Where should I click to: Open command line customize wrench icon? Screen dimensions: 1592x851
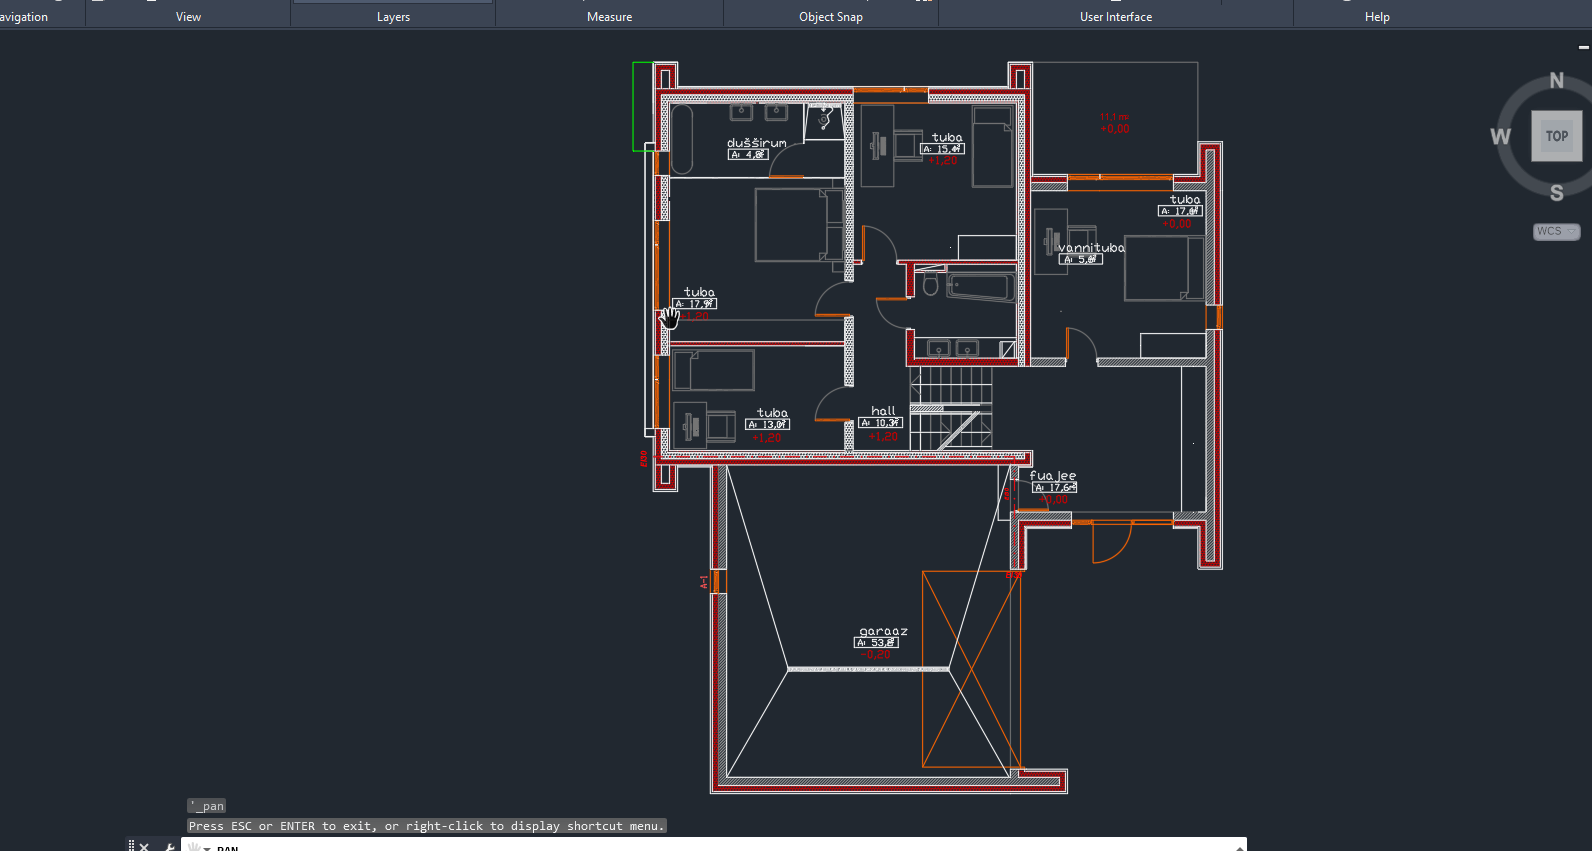coord(169,846)
